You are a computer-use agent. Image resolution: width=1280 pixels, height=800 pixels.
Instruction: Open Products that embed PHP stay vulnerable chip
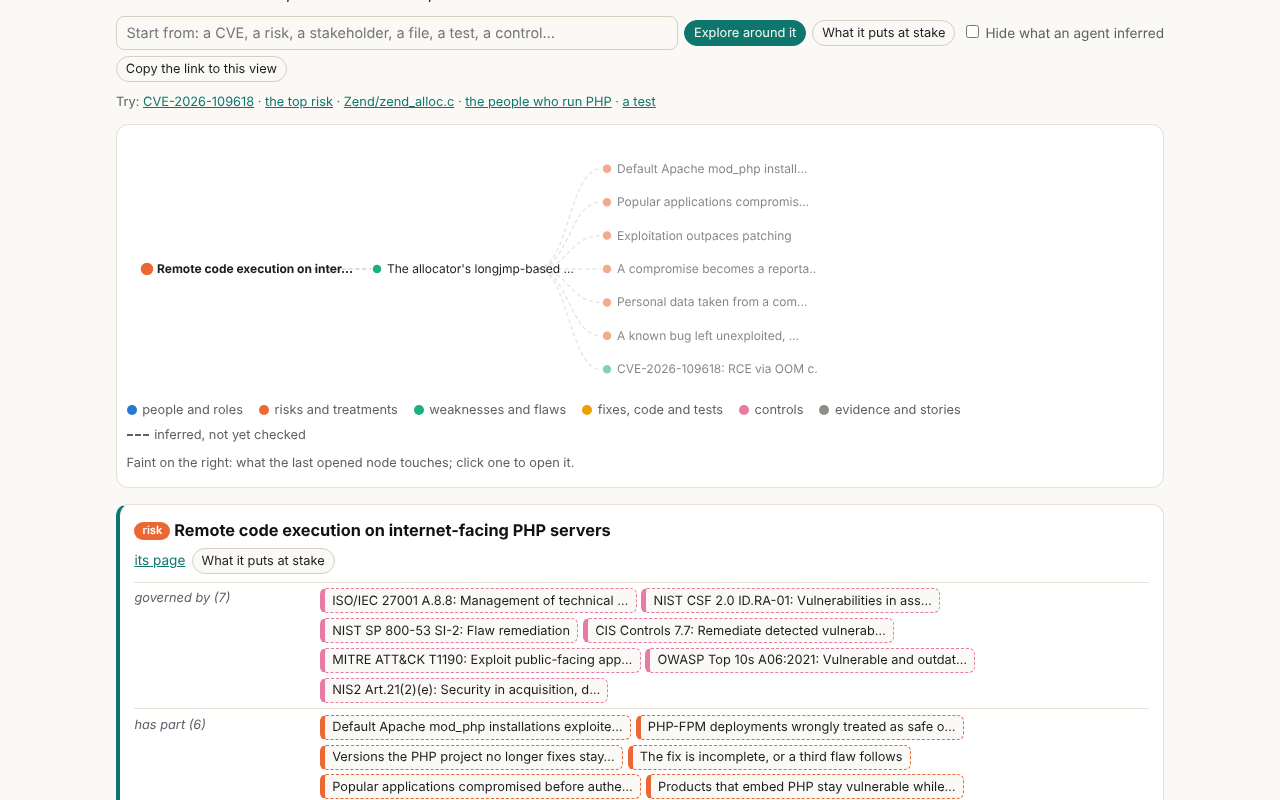[x=805, y=787]
